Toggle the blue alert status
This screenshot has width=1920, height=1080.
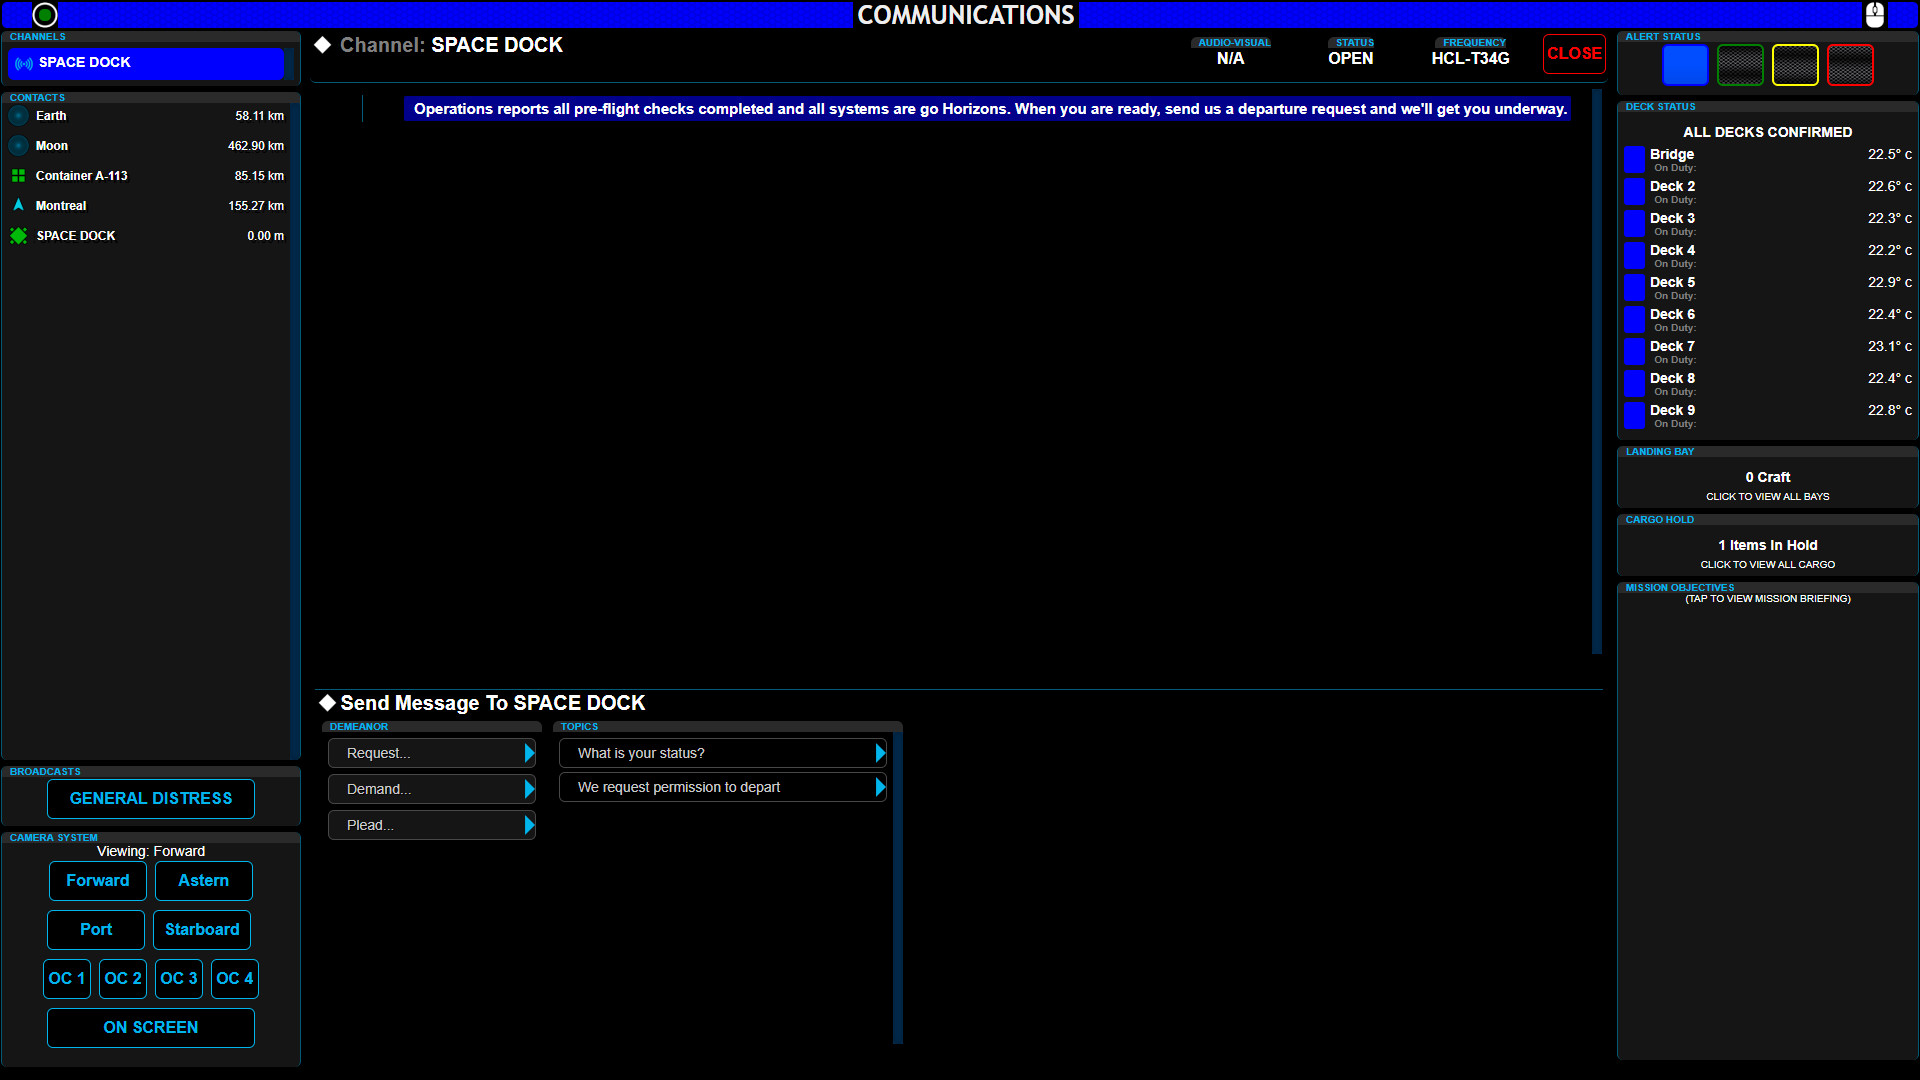pos(1685,64)
